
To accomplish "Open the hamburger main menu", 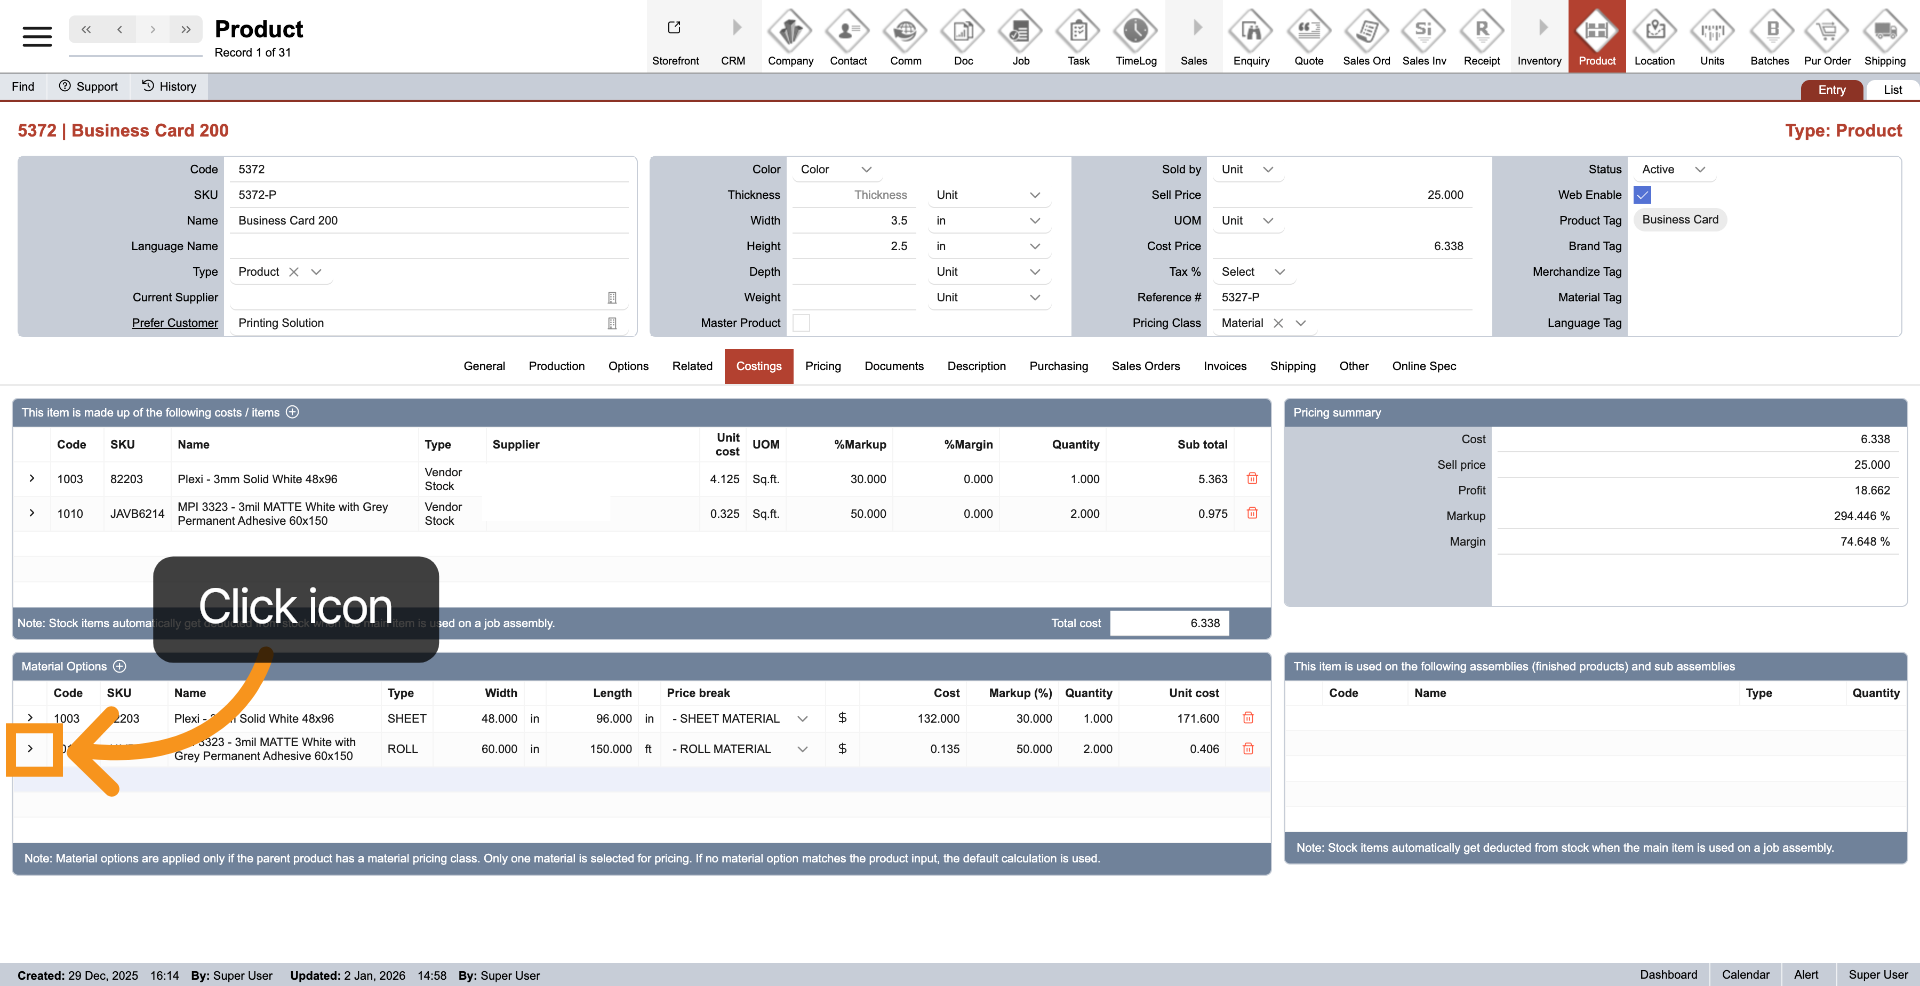I will [x=37, y=37].
